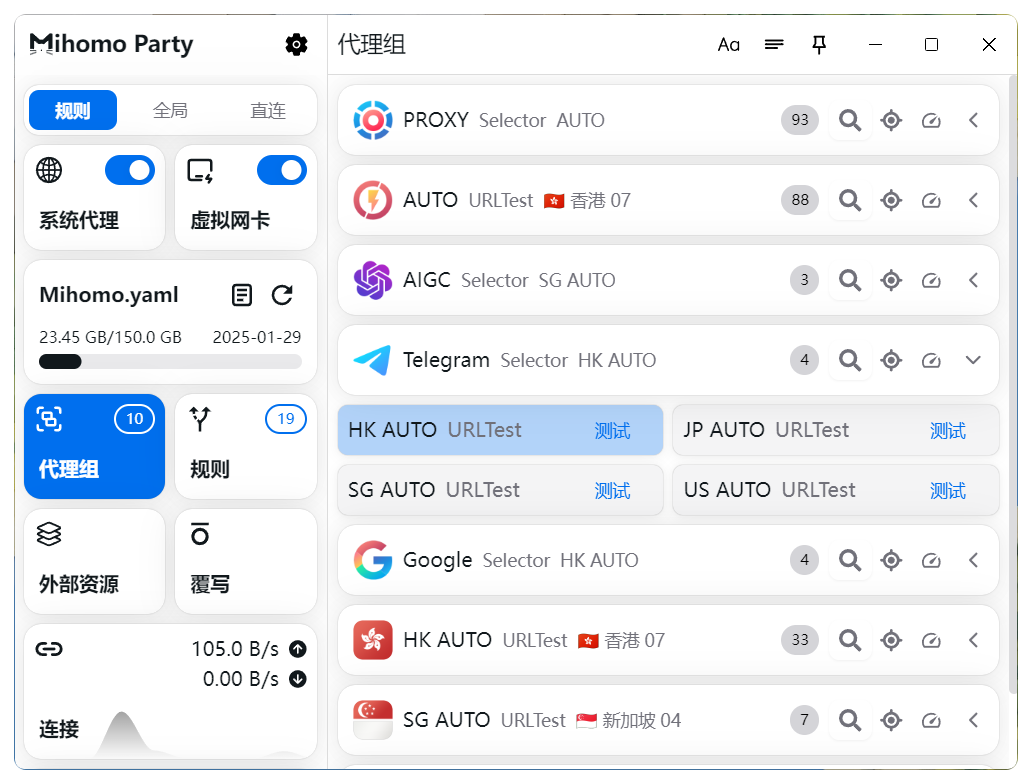Switch to the 直连 direct mode tab
This screenshot has width=1032, height=784.
click(x=268, y=110)
